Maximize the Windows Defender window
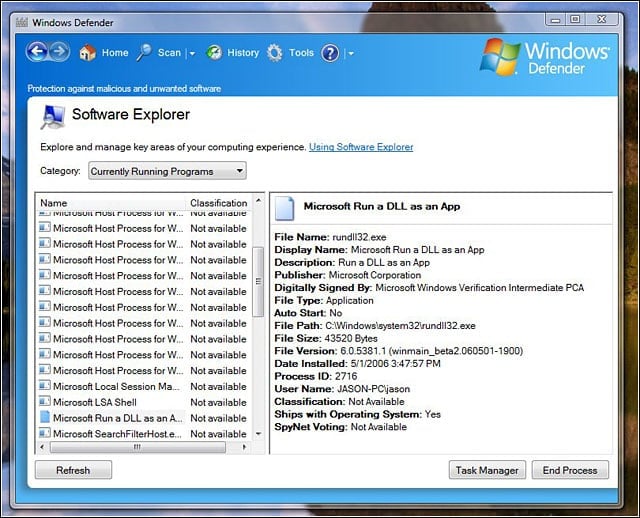 click(575, 19)
